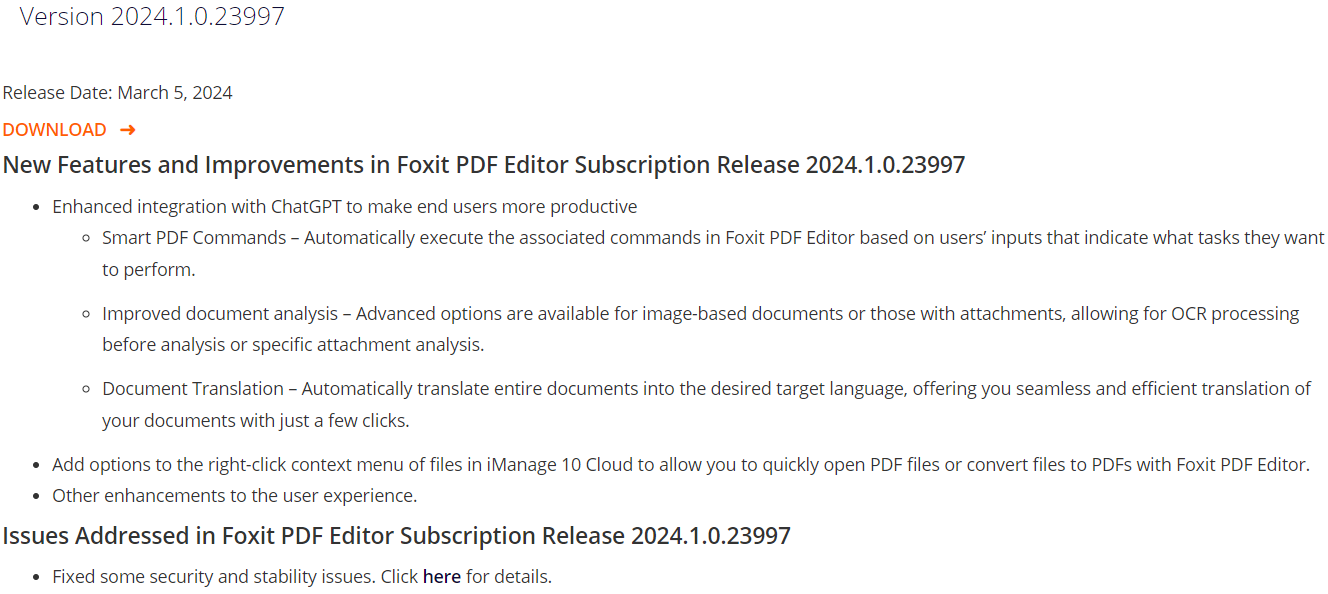Click the Enhanced integration with ChatGPT bullet

pos(345,207)
